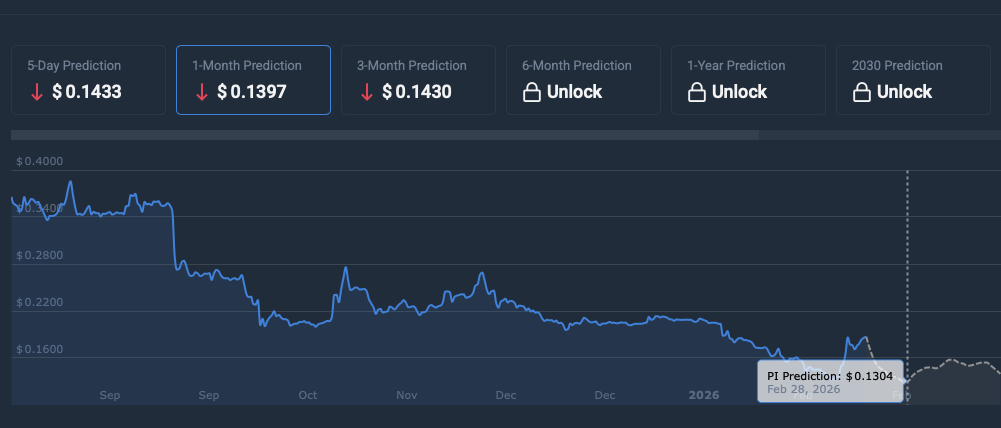Click the $0.4000 y-axis label
This screenshot has height=428, width=1001.
(x=40, y=161)
